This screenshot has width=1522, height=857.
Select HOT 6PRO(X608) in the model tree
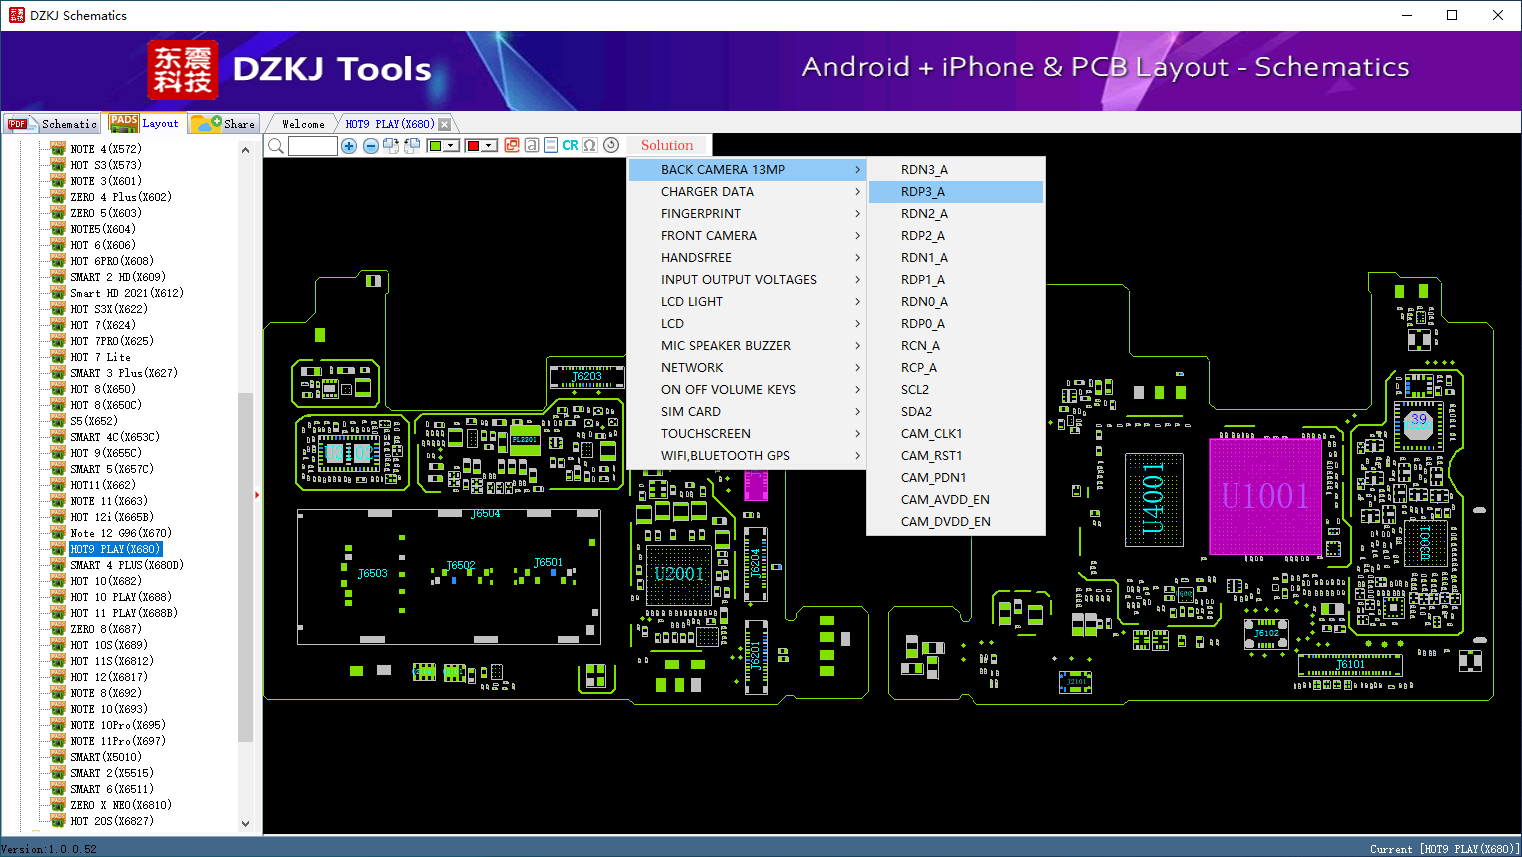click(x=112, y=261)
